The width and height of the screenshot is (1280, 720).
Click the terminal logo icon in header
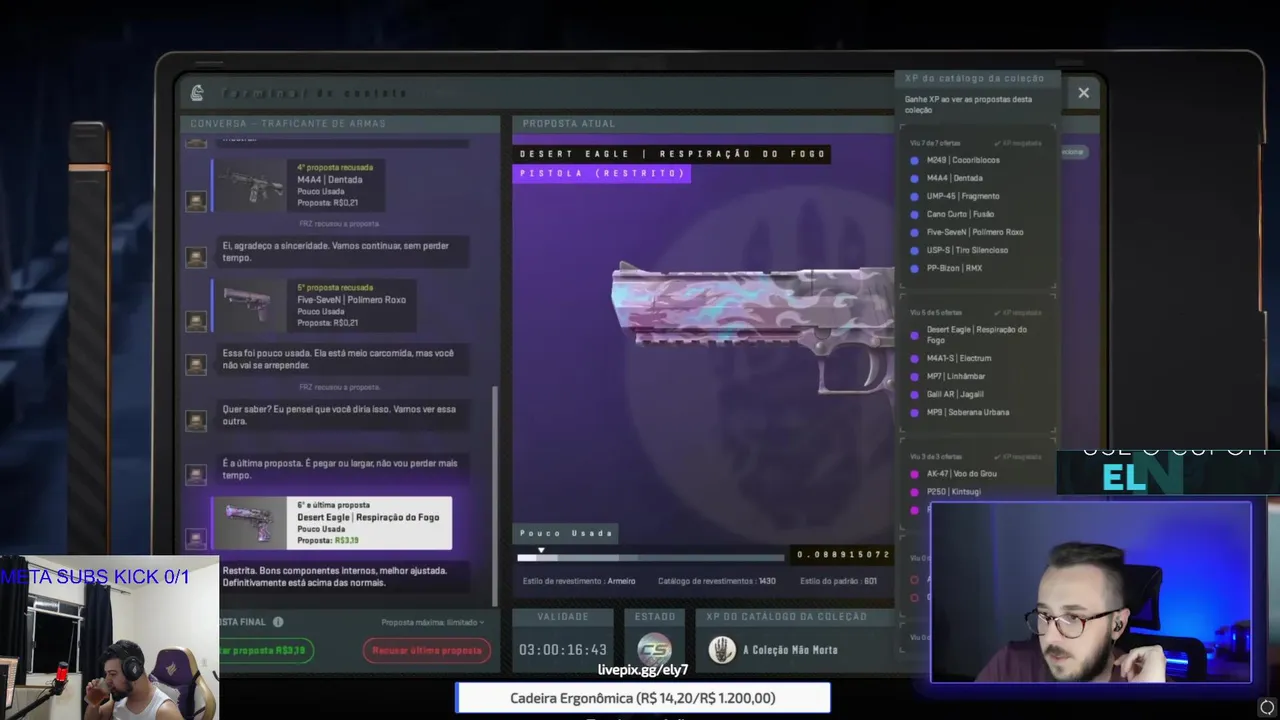tap(197, 93)
